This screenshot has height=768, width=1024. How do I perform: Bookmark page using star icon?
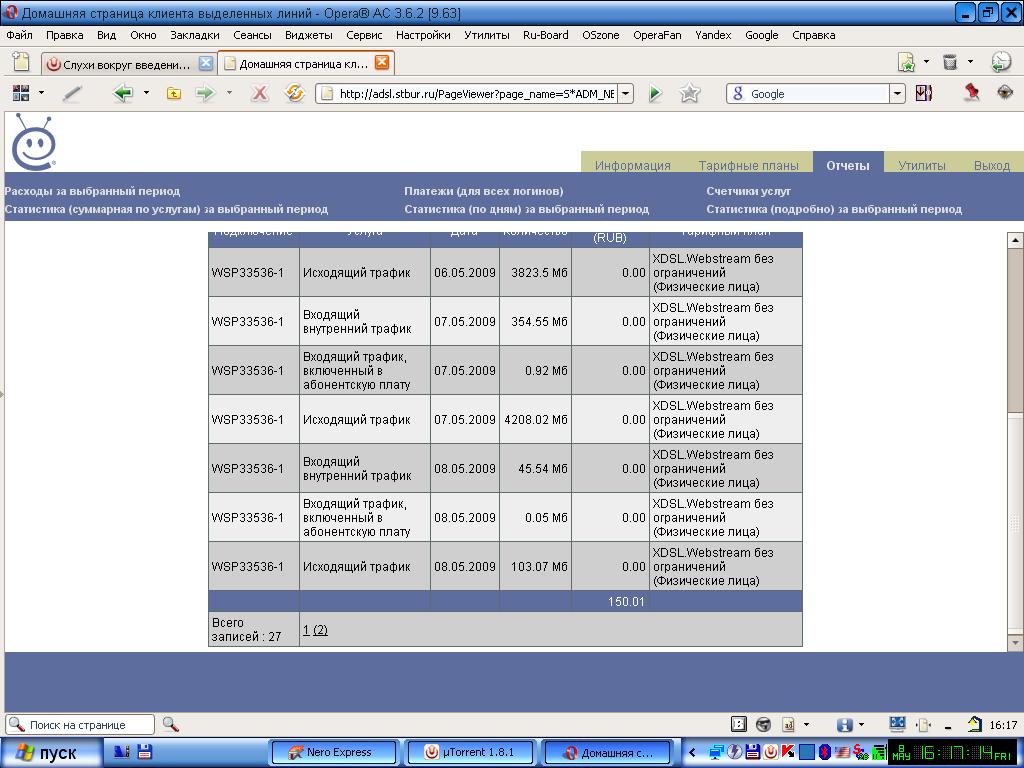[690, 94]
